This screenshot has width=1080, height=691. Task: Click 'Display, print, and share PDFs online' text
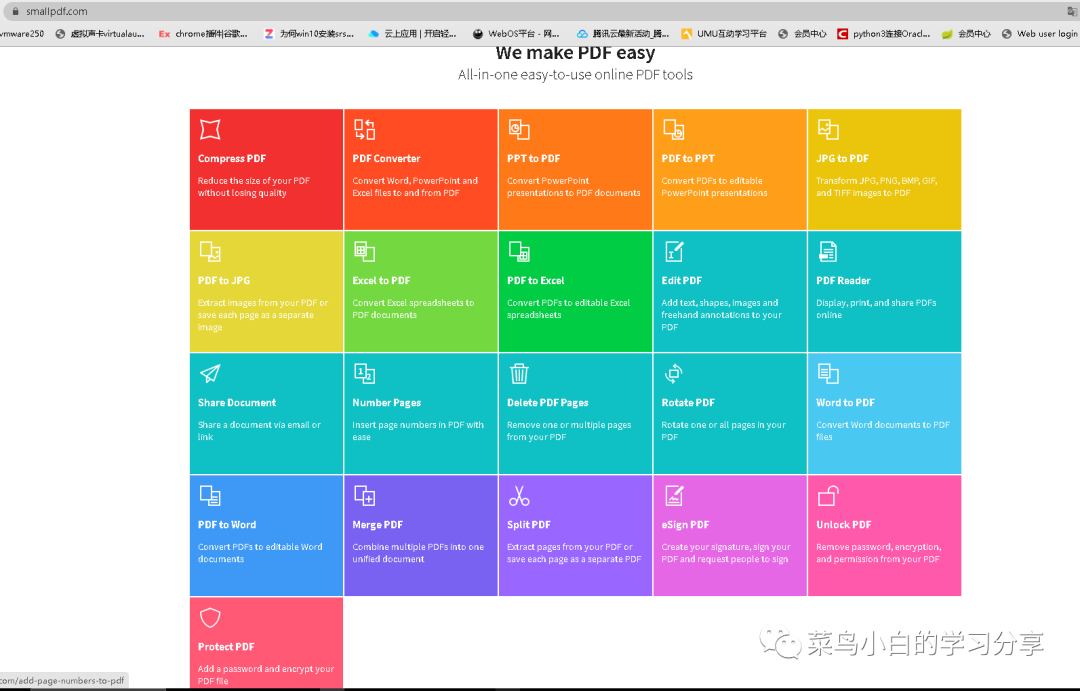[876, 309]
